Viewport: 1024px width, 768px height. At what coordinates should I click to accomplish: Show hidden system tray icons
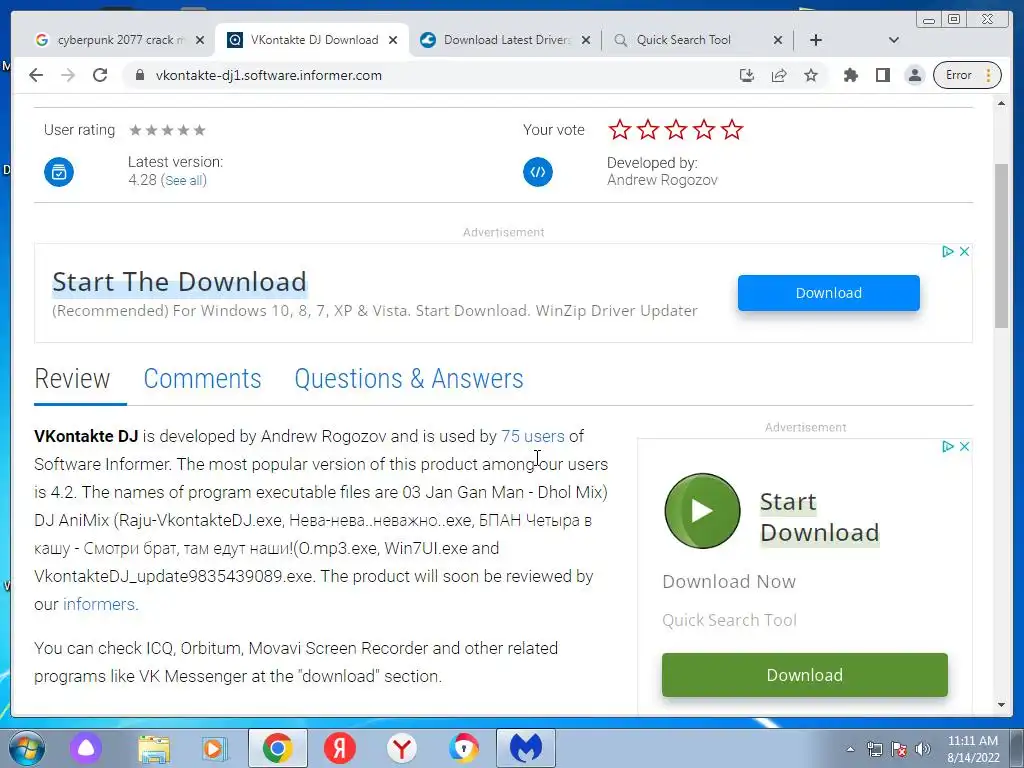click(850, 749)
